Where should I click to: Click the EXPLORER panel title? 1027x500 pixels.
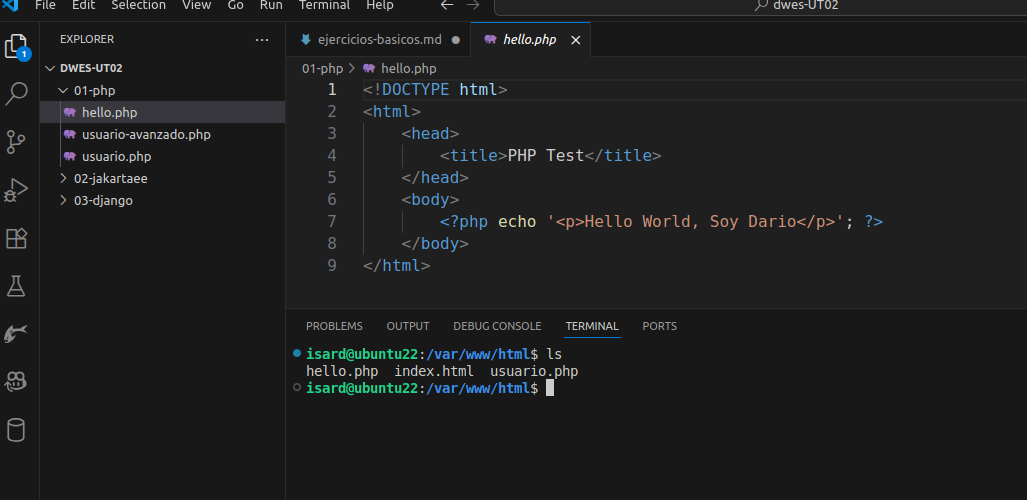pyautogui.click(x=86, y=39)
